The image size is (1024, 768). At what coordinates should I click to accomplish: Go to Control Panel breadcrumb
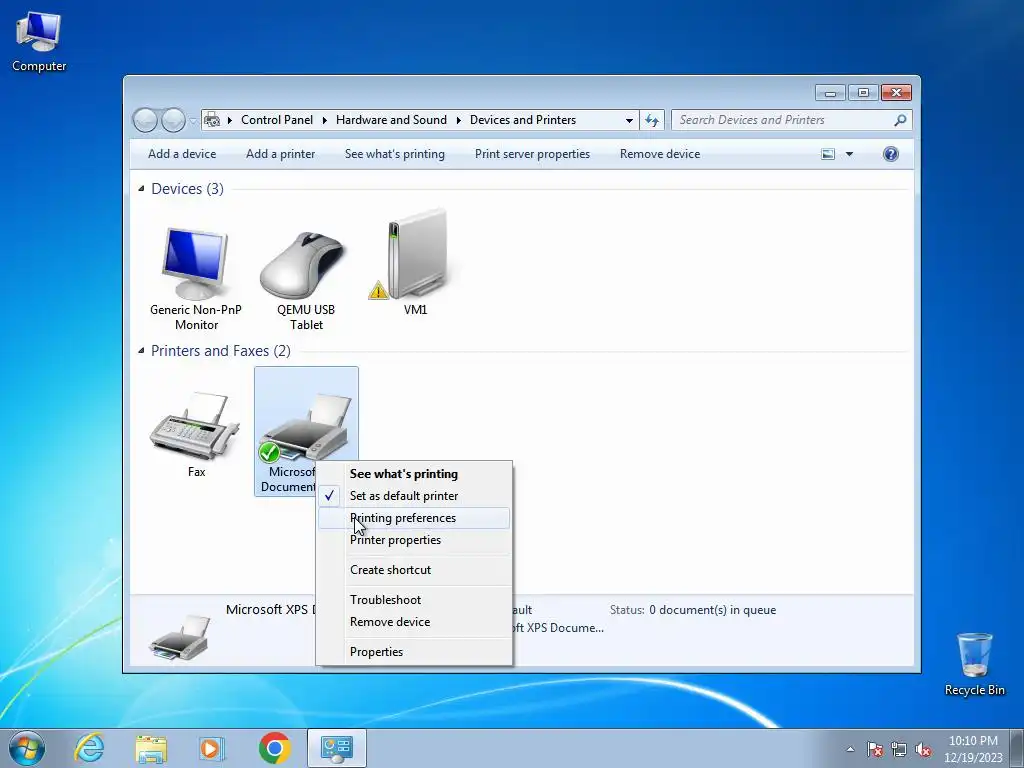[277, 120]
